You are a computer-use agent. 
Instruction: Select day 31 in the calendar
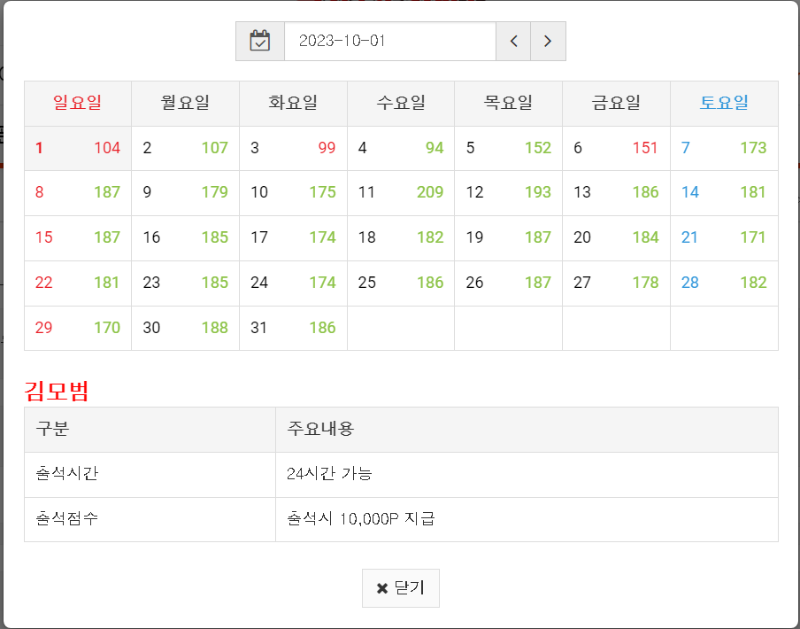click(x=293, y=327)
